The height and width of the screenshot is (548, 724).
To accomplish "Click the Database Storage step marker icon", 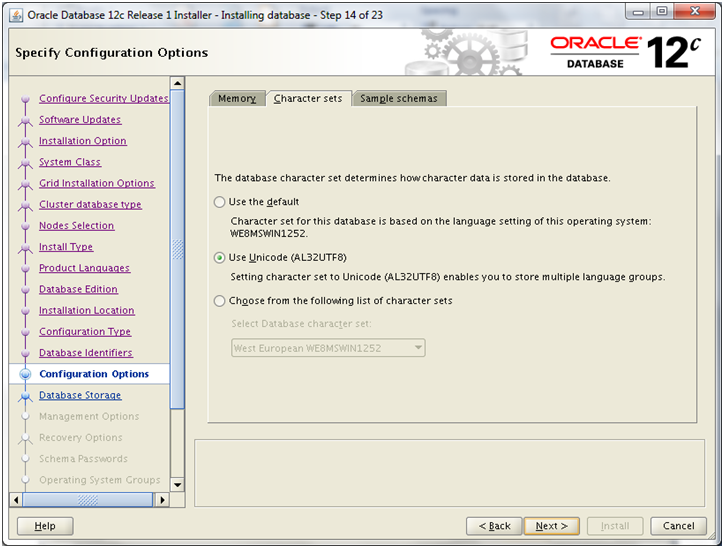I will (25, 396).
